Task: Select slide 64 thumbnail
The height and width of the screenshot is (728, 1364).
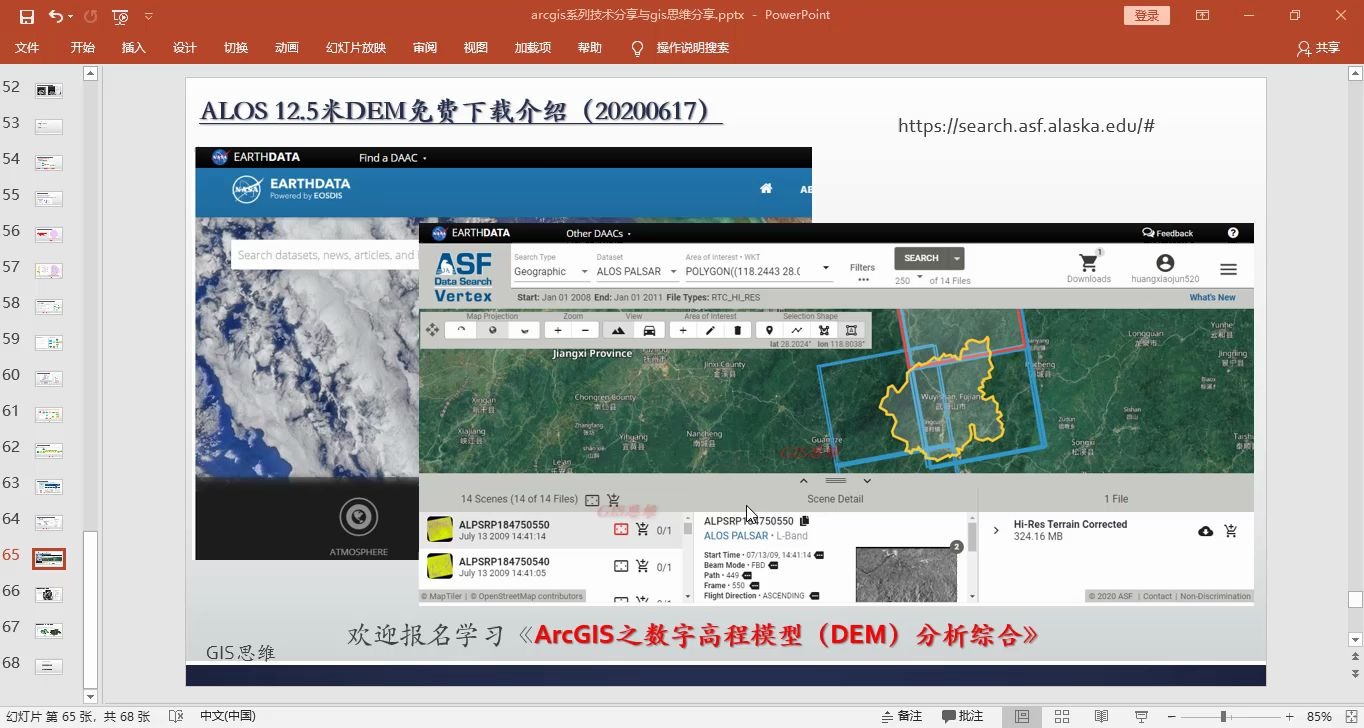Action: coord(49,522)
